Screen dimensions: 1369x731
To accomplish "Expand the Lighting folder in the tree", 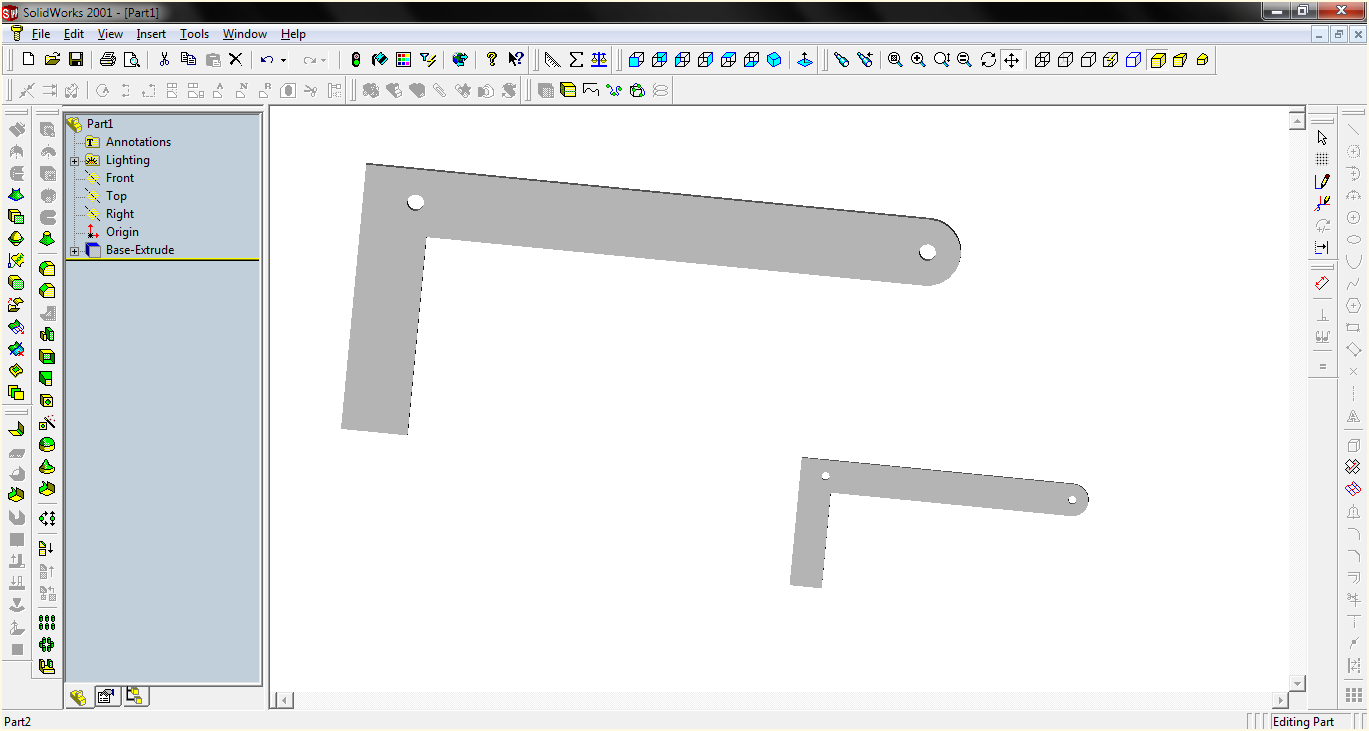I will pos(74,160).
